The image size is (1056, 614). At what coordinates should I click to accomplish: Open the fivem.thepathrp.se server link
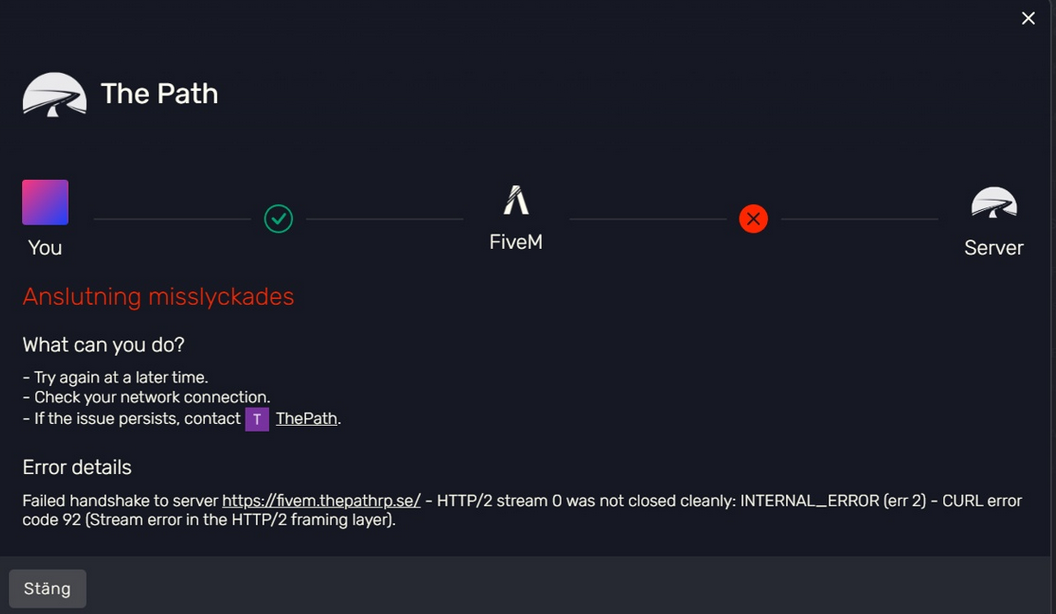pyautogui.click(x=321, y=500)
